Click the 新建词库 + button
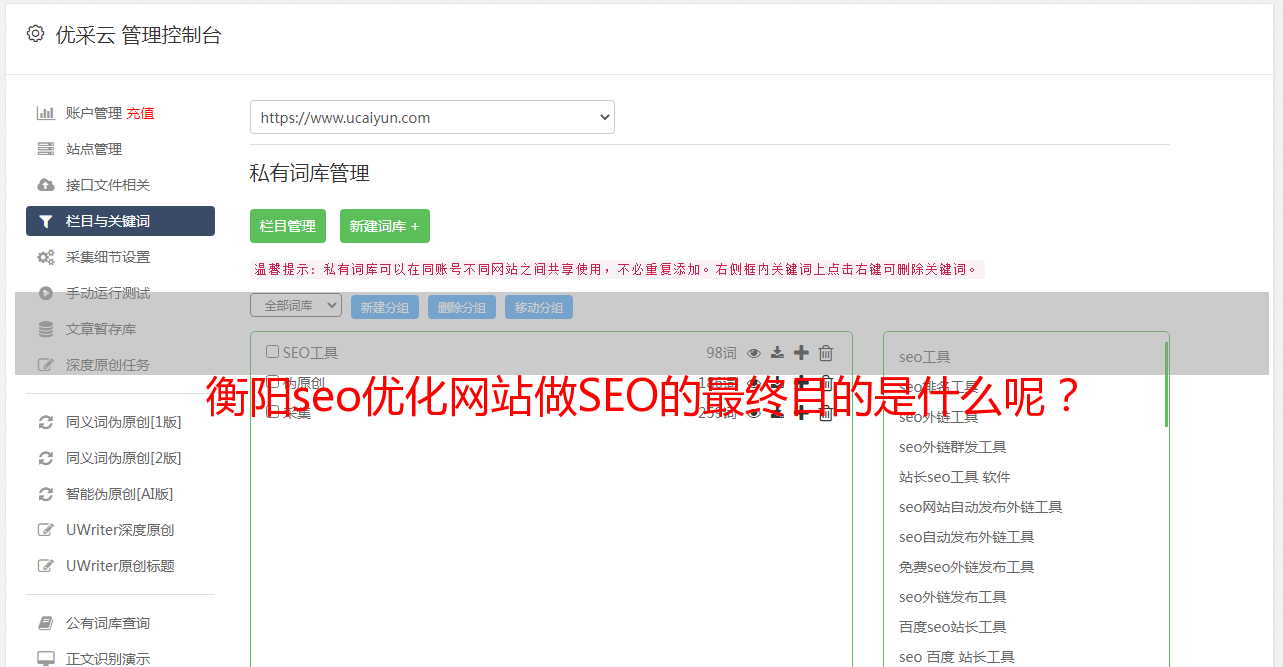The image size is (1283, 667). [x=385, y=226]
